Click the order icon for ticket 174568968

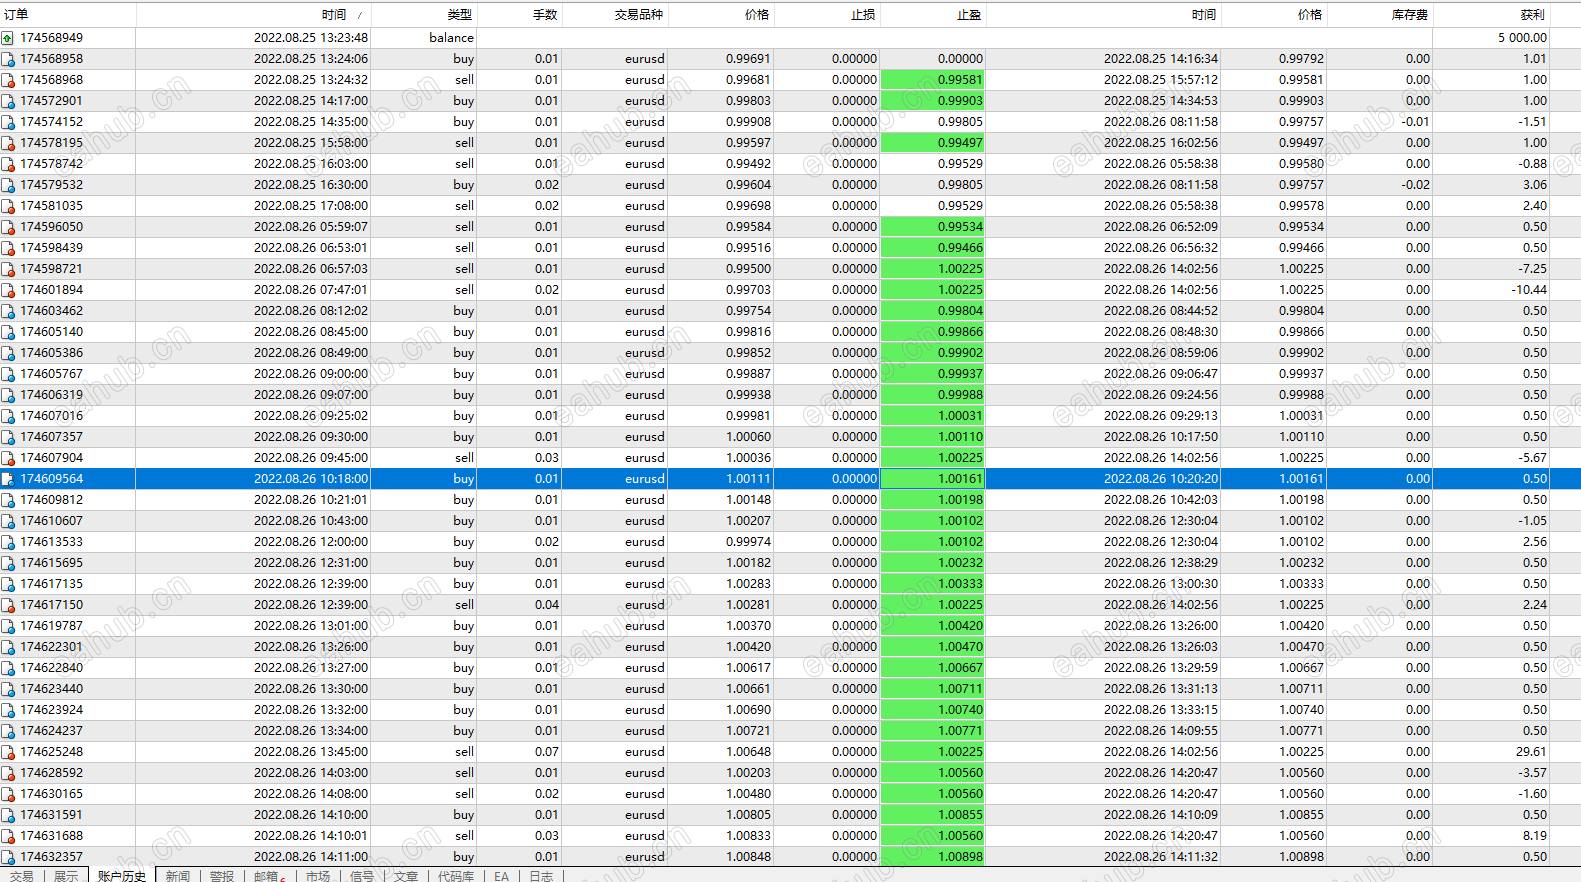click(x=7, y=80)
